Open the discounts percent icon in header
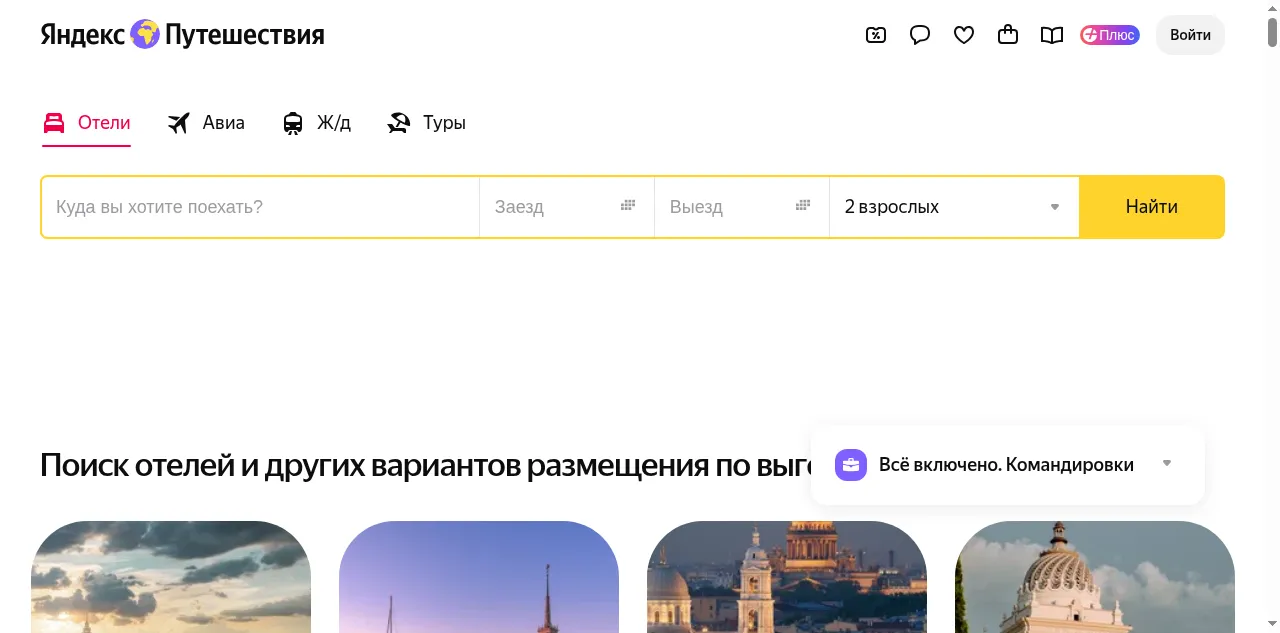This screenshot has width=1280, height=633. pos(876,35)
